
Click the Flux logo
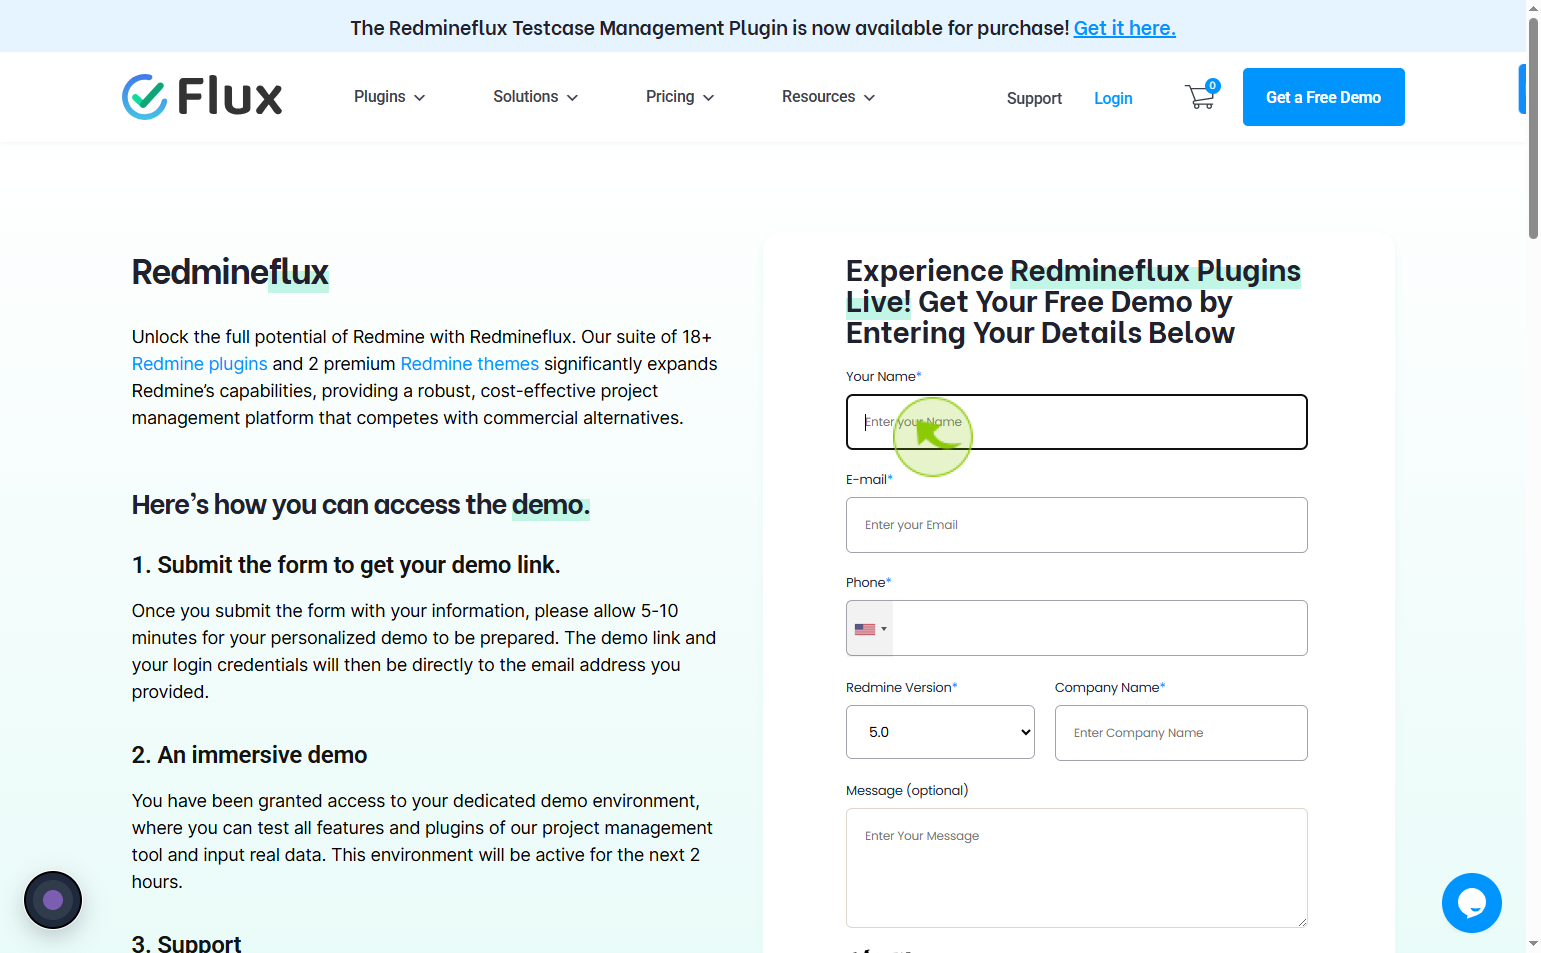click(x=202, y=97)
